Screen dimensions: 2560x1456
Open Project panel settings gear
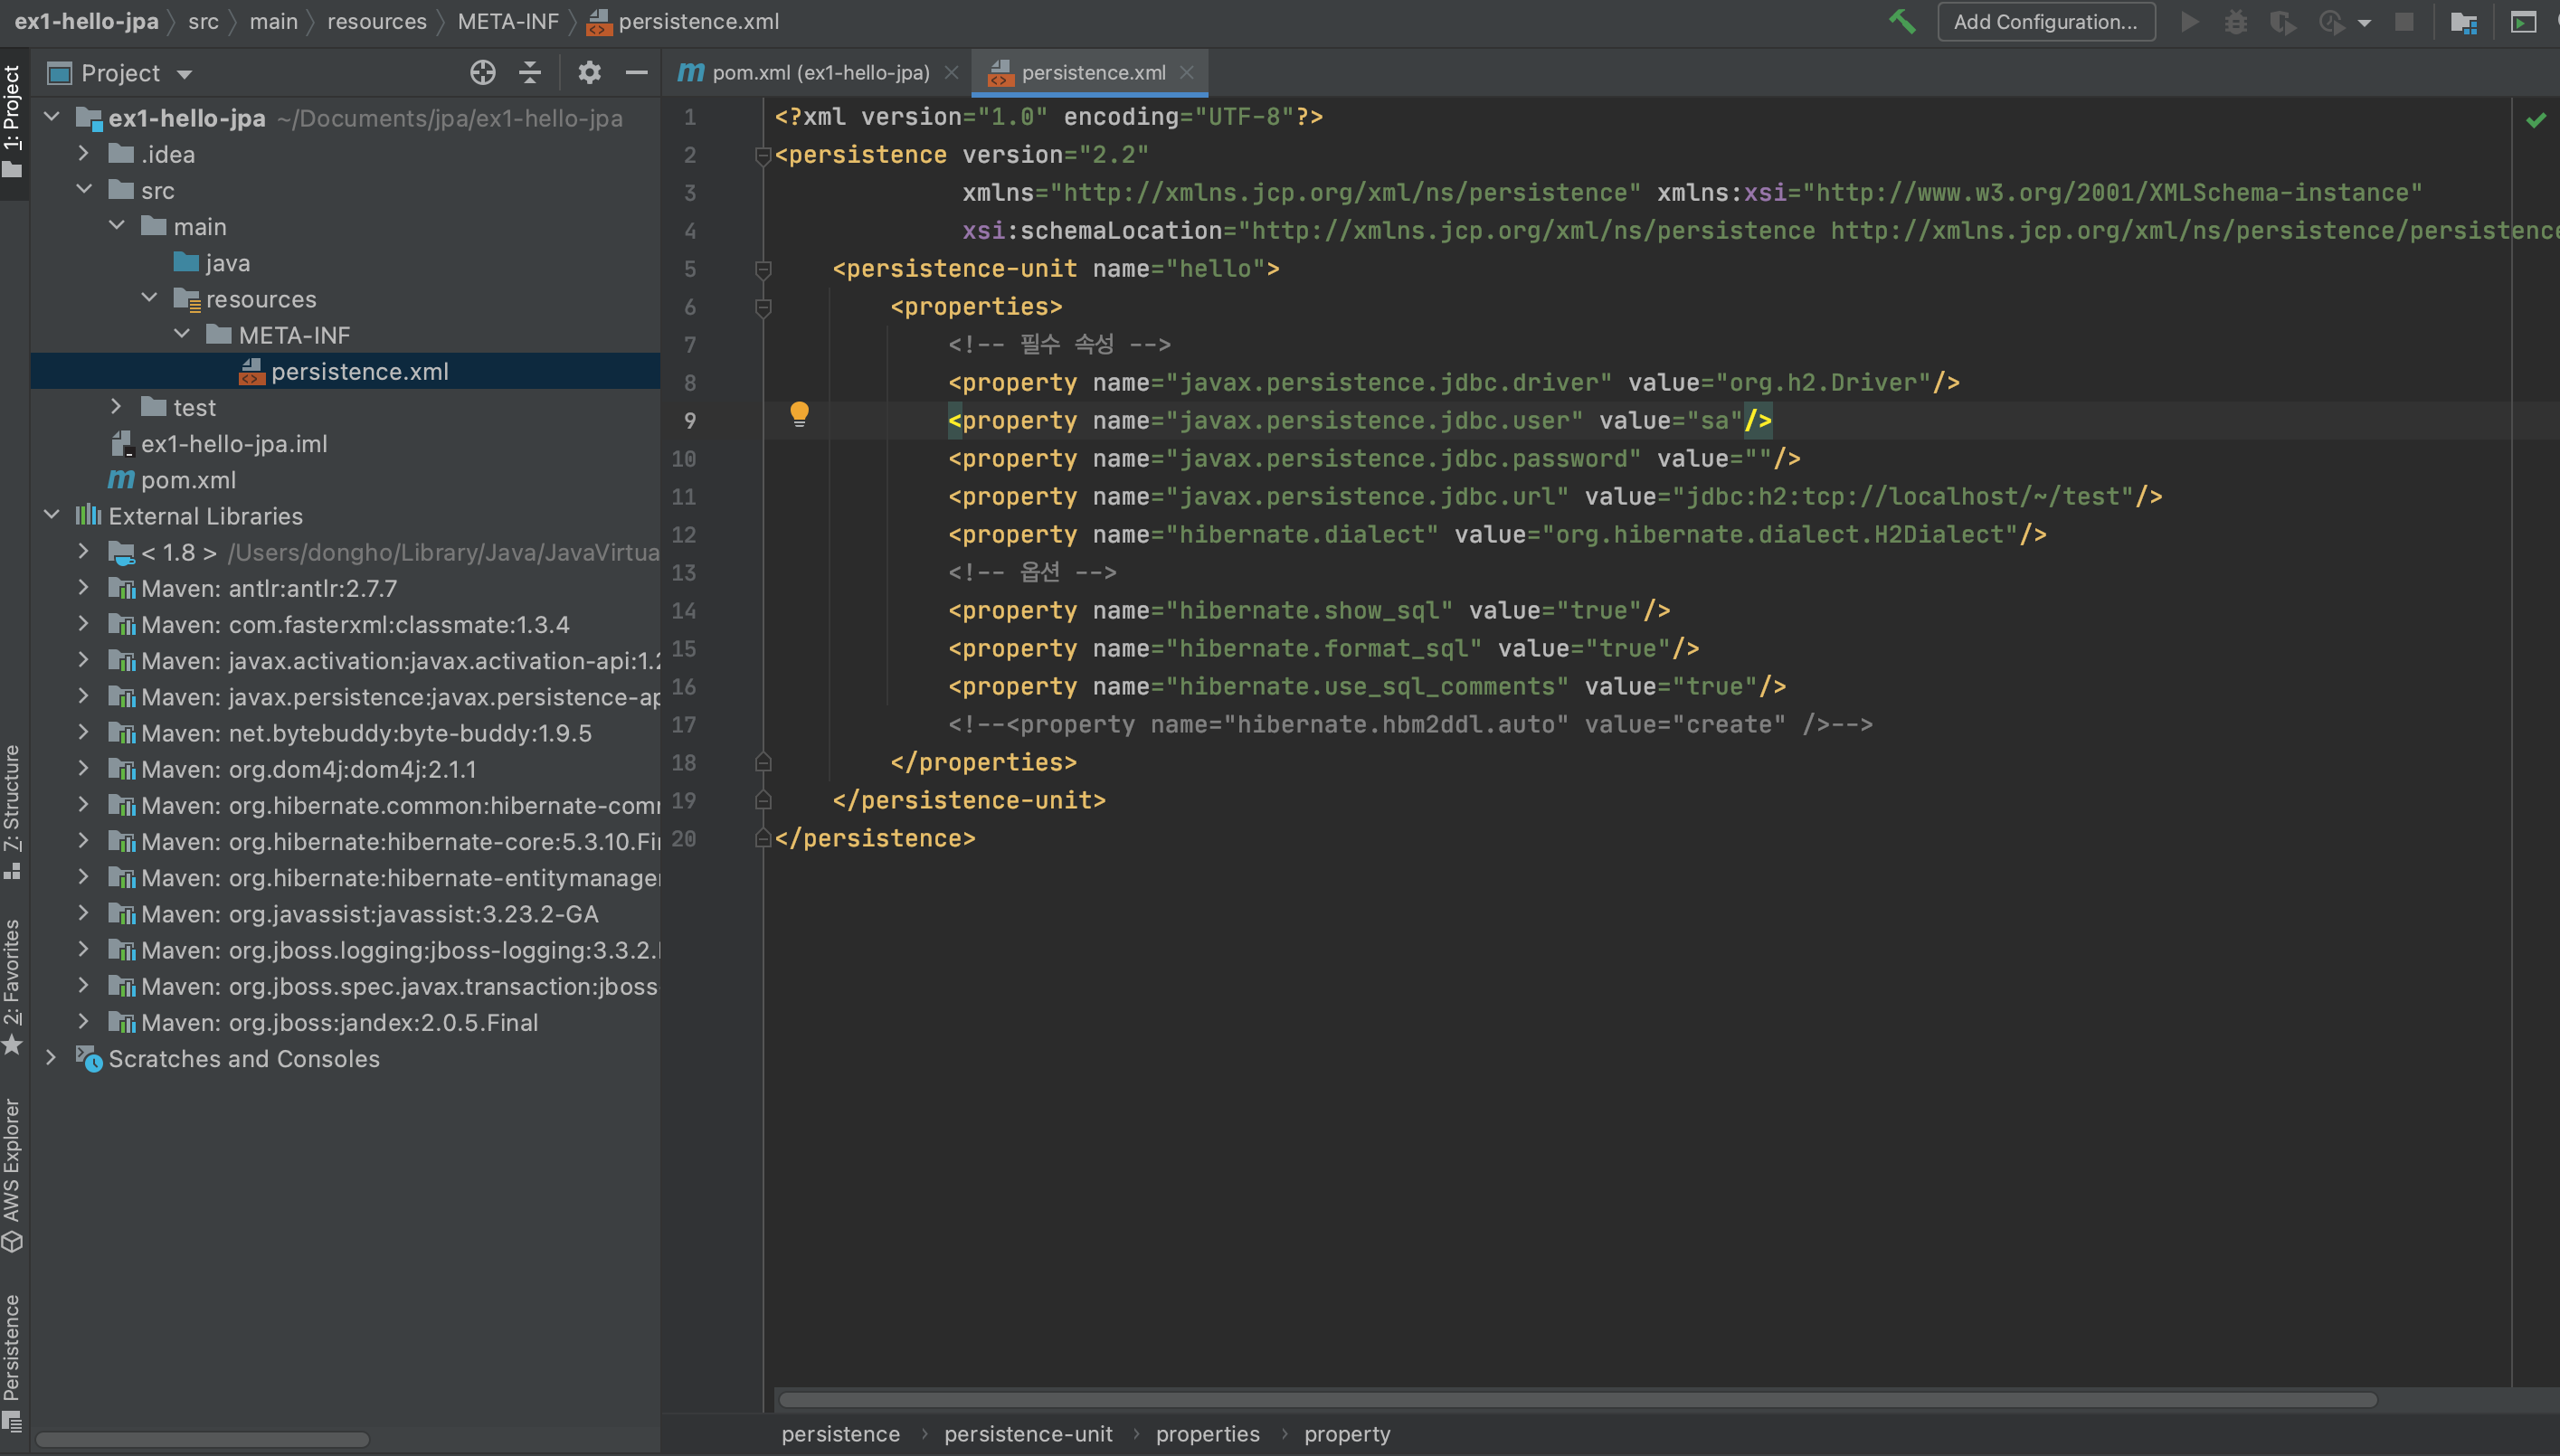point(589,72)
